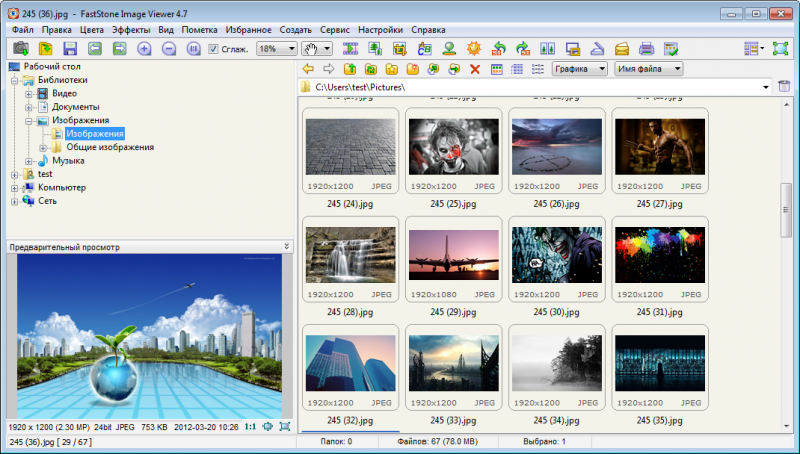
Task: Rotate image left with green arrow icon
Action: point(498,48)
